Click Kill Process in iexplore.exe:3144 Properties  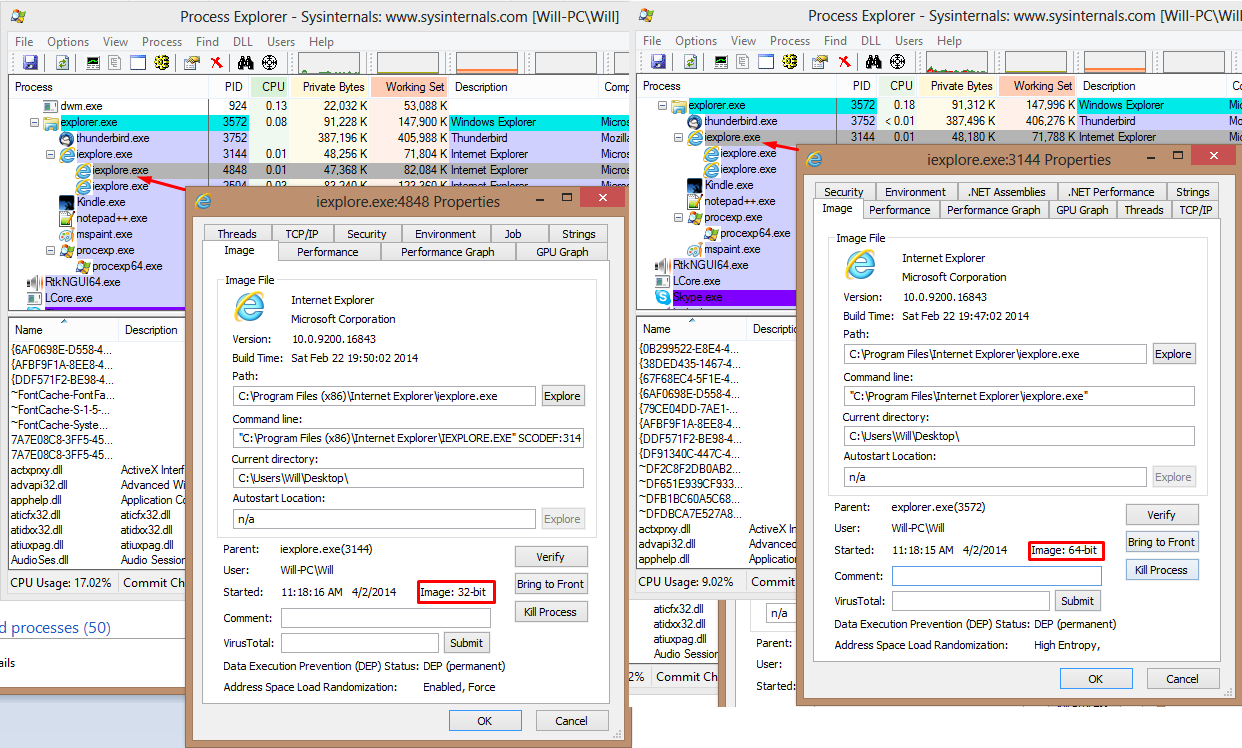point(1162,570)
